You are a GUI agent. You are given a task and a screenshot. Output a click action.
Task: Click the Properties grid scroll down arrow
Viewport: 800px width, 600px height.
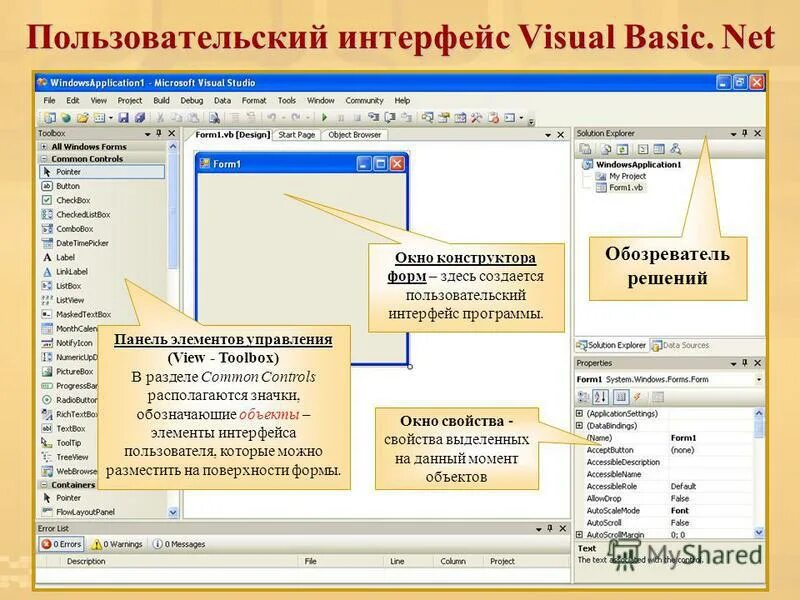759,533
